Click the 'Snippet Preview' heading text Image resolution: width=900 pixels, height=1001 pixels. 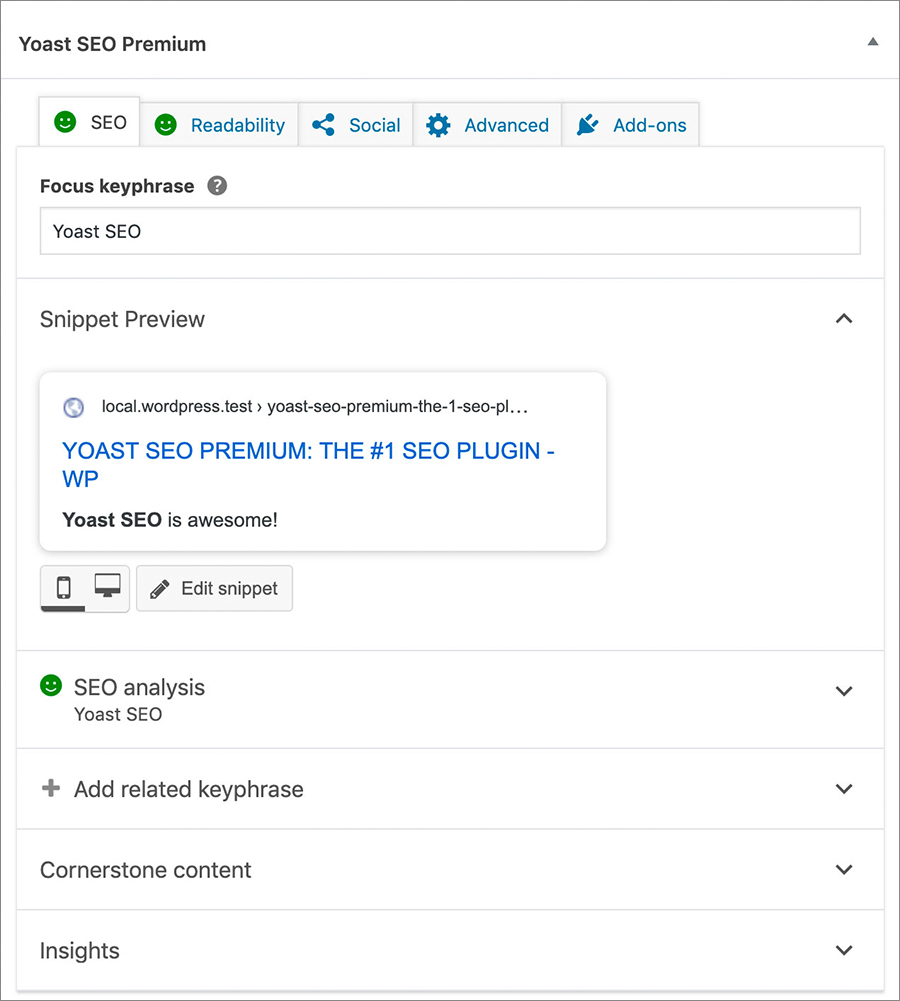pyautogui.click(x=122, y=319)
